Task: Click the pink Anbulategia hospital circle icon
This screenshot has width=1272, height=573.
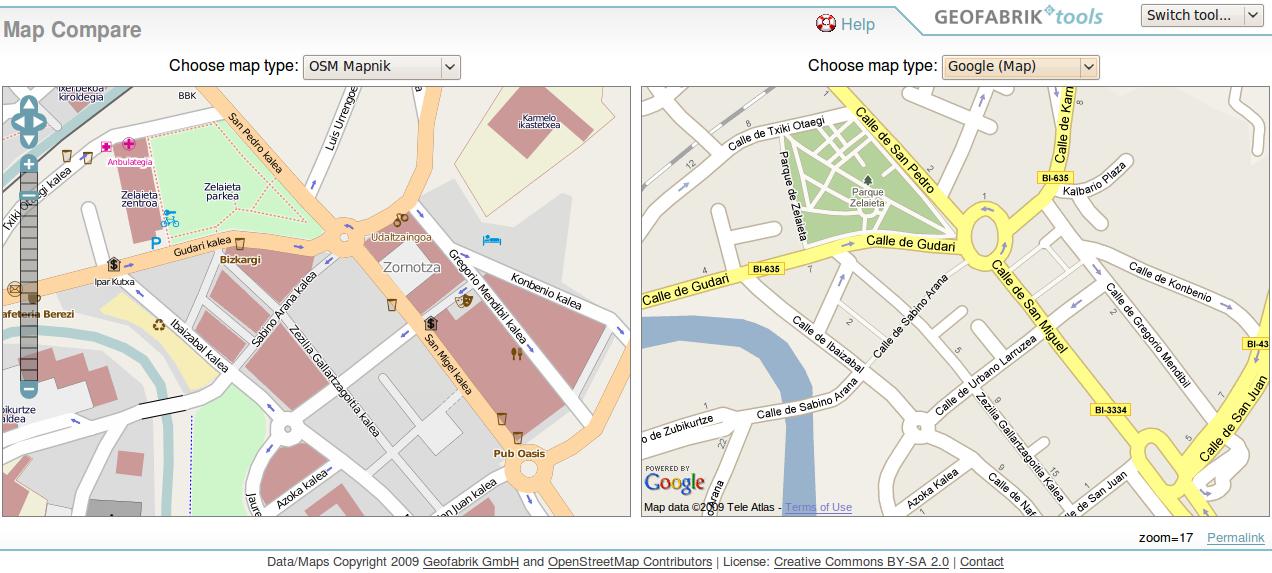Action: tap(129, 144)
